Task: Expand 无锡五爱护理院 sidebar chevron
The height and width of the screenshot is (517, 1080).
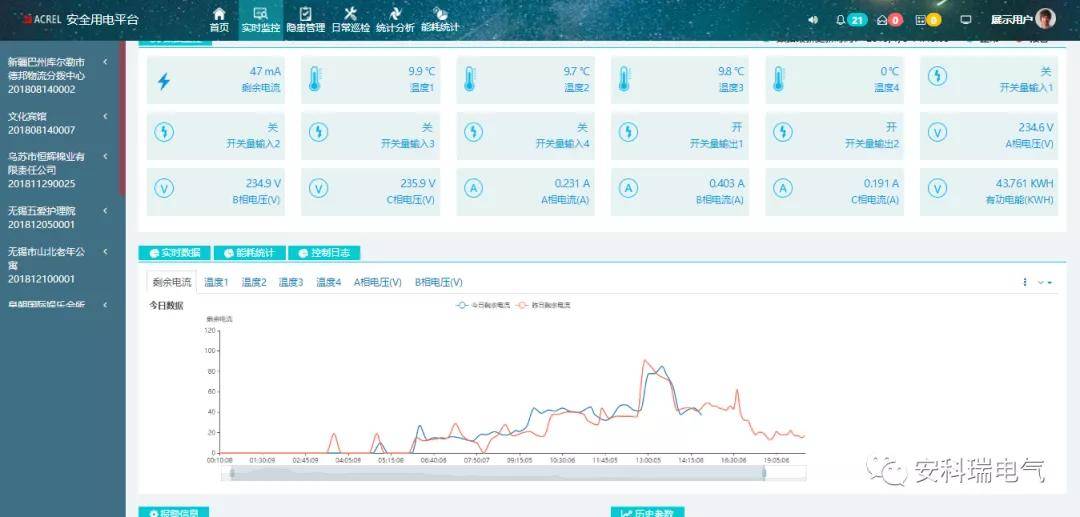Action: click(105, 211)
